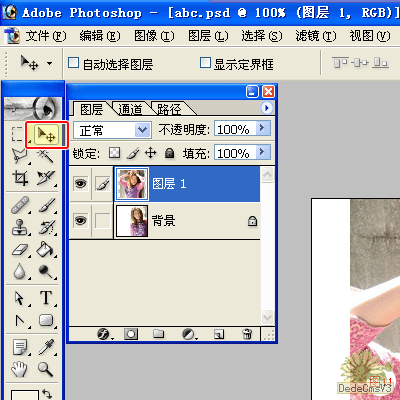The height and width of the screenshot is (400, 400).
Task: Enable 自动选择图层 checkbox
Action: click(x=73, y=63)
